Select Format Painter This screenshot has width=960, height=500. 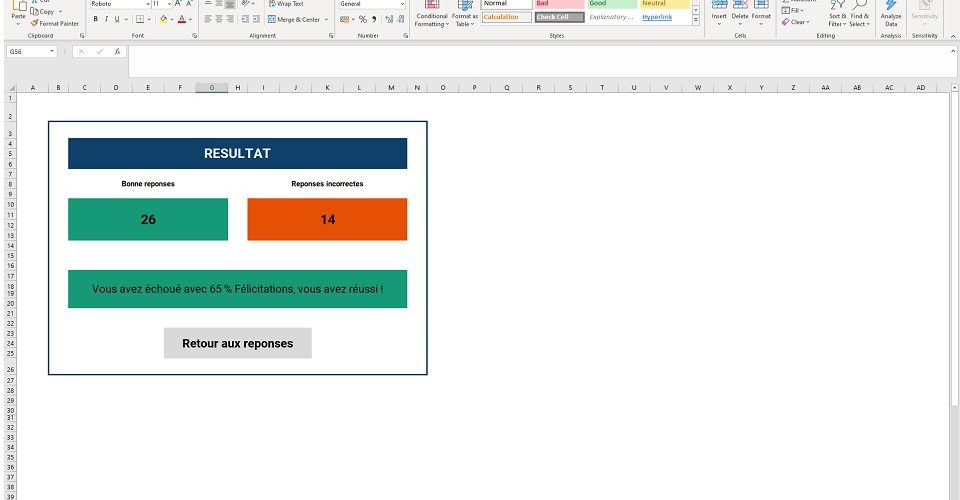[54, 23]
